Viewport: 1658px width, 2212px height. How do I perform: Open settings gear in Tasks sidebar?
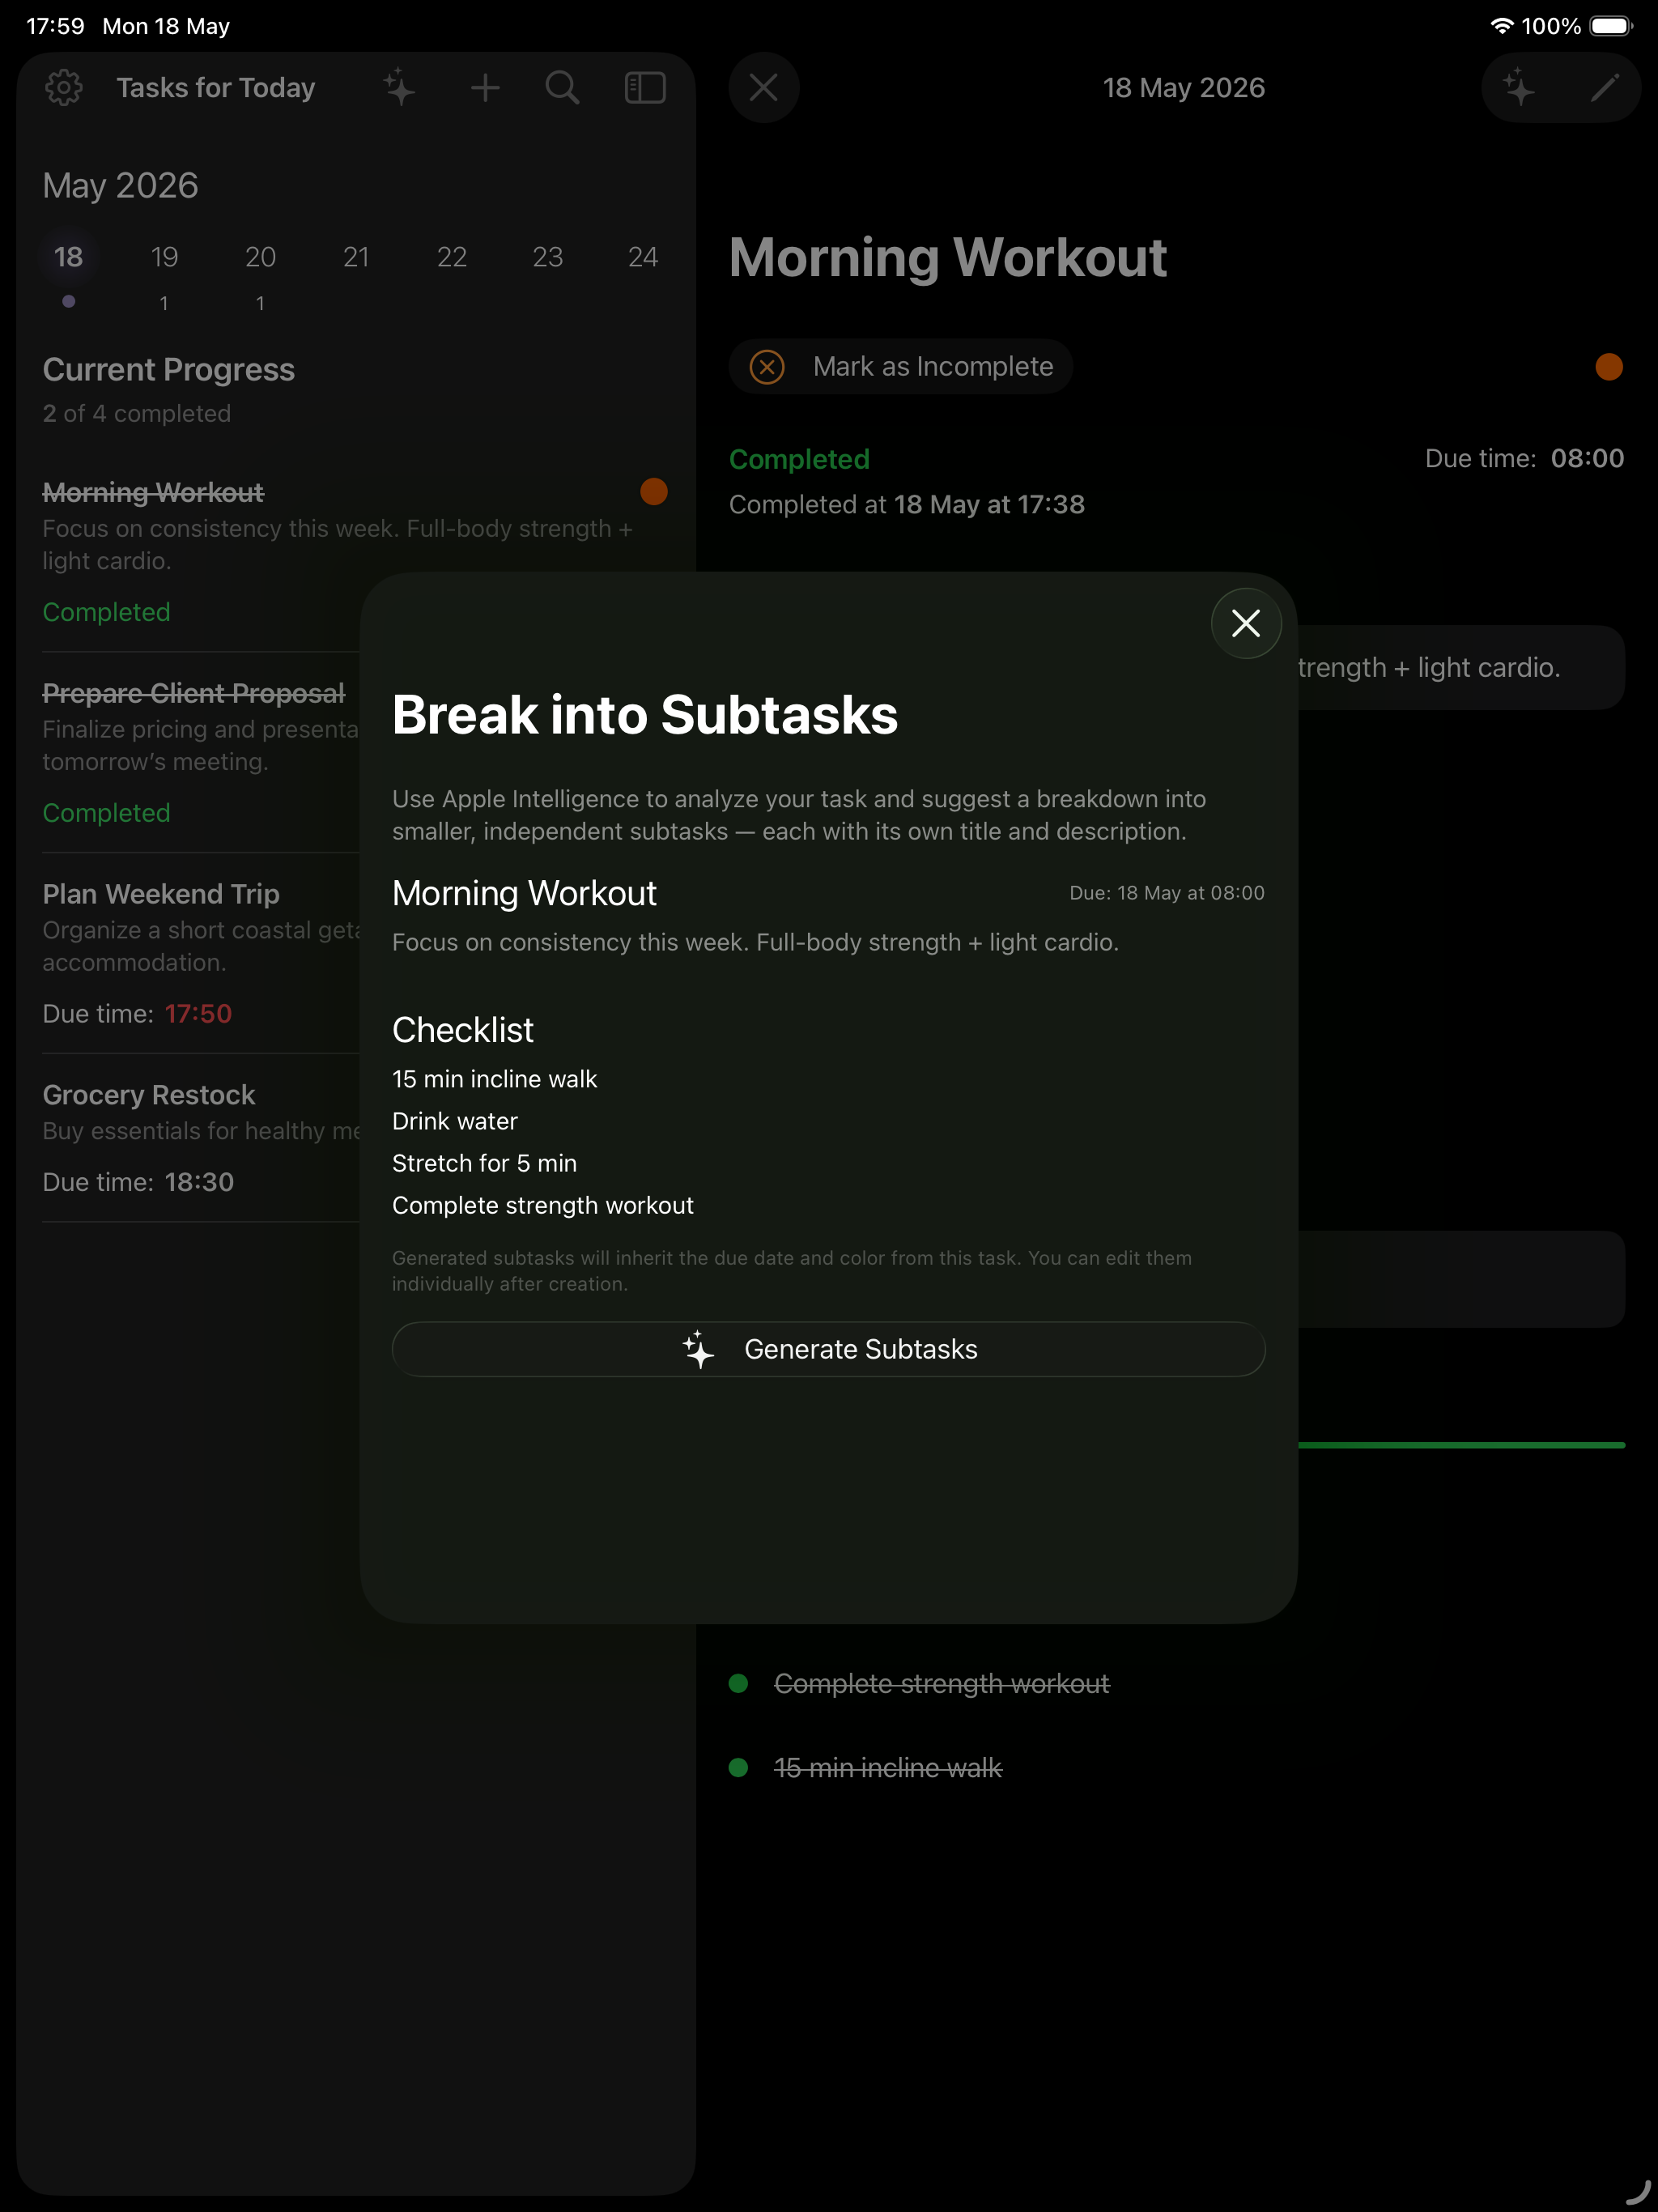64,88
